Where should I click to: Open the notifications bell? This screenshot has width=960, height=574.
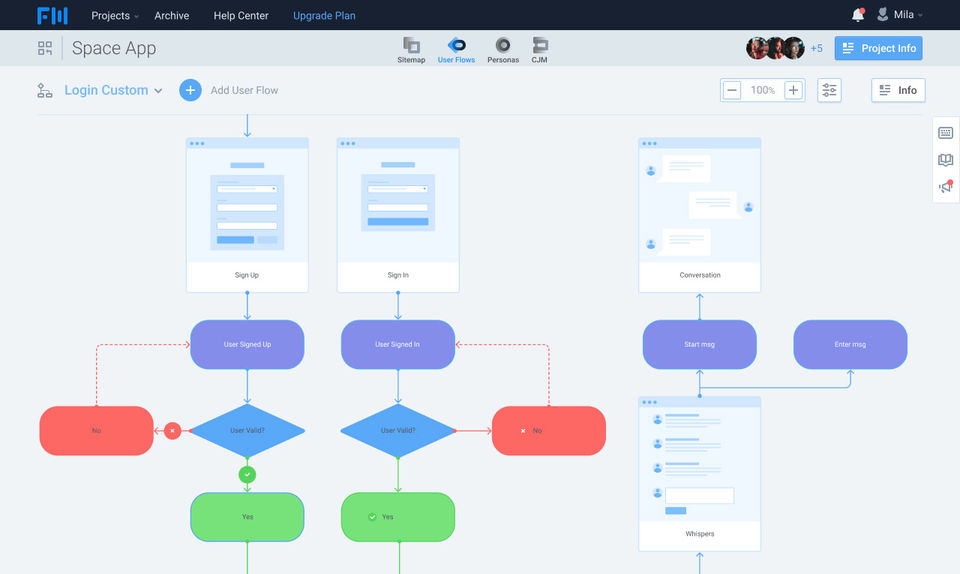(x=858, y=15)
